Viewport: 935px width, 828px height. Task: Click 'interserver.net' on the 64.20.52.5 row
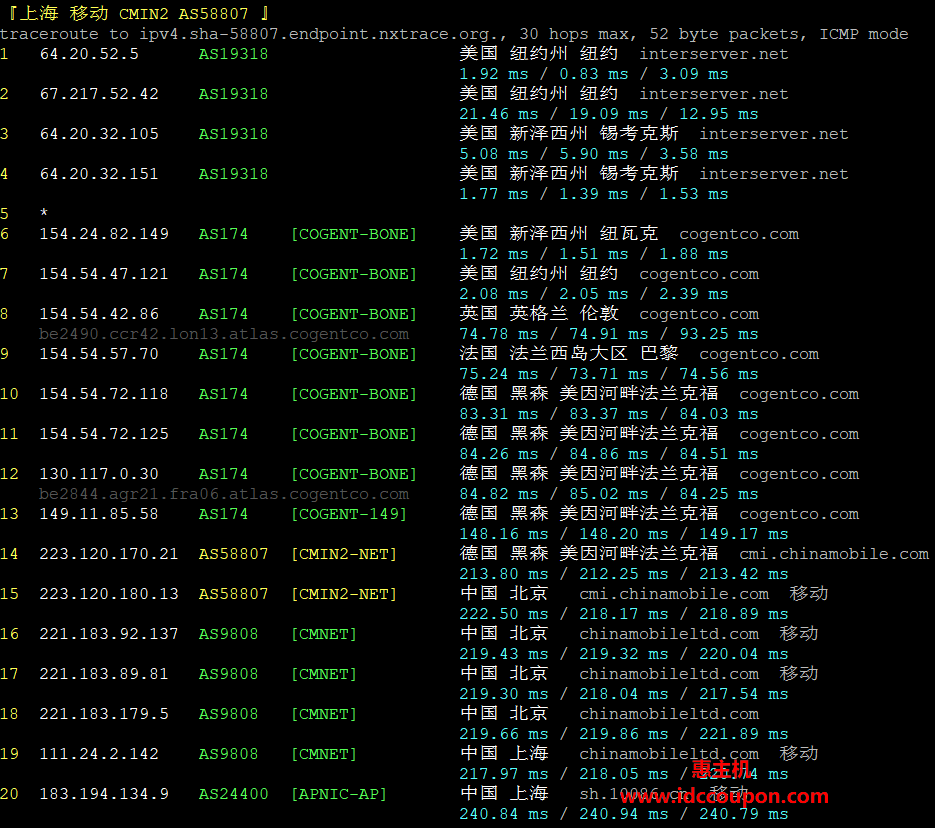(x=714, y=54)
